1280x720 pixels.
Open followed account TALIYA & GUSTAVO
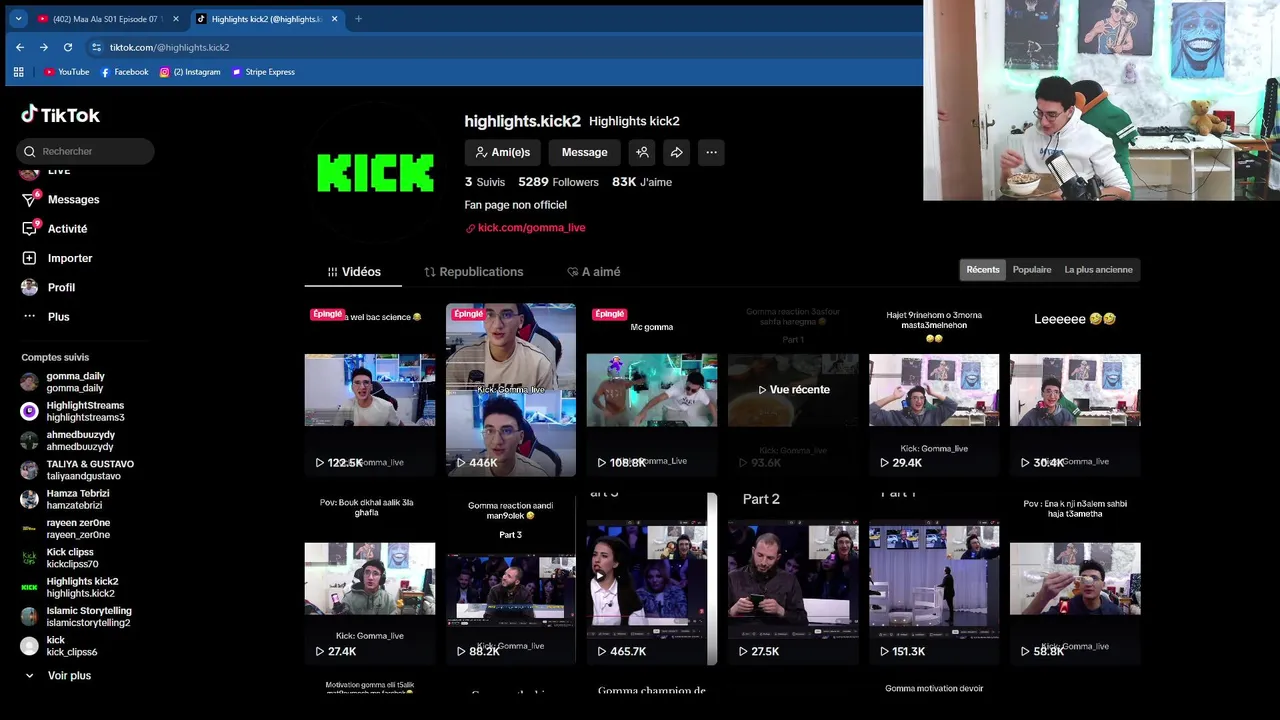[78, 470]
